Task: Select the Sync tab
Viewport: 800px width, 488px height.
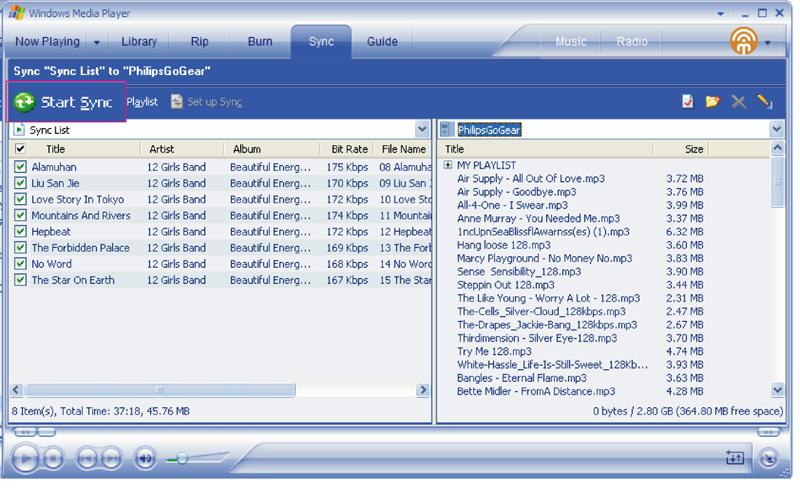Action: click(x=321, y=41)
